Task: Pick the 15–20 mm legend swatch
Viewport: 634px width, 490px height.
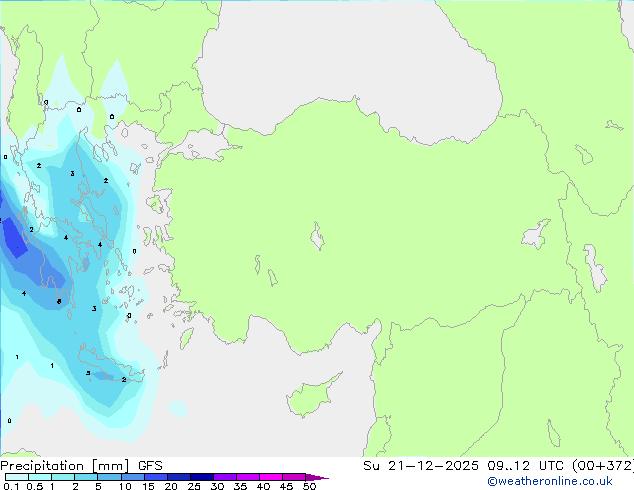Action: point(156,477)
